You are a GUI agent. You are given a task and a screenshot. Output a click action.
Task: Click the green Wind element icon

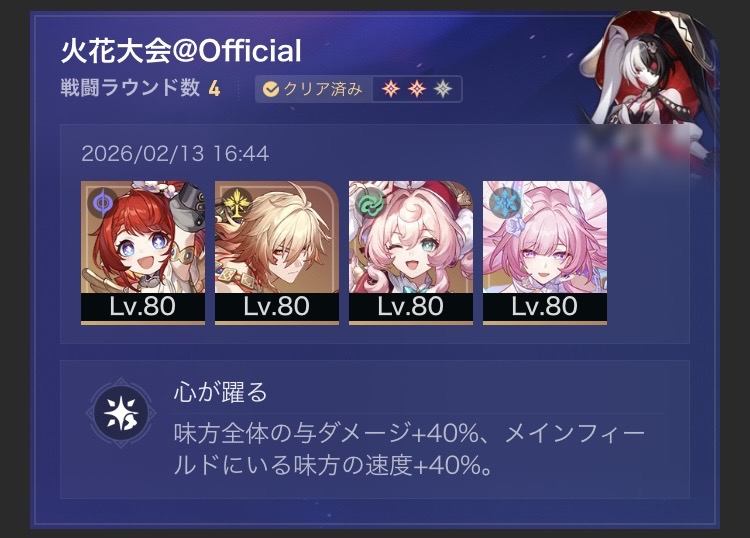(371, 202)
